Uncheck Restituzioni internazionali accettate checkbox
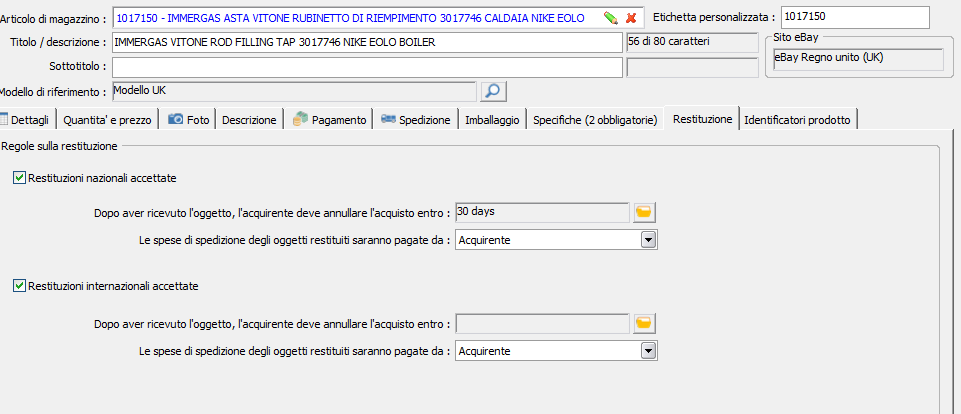Screen dimensions: 961x414 tap(20, 286)
